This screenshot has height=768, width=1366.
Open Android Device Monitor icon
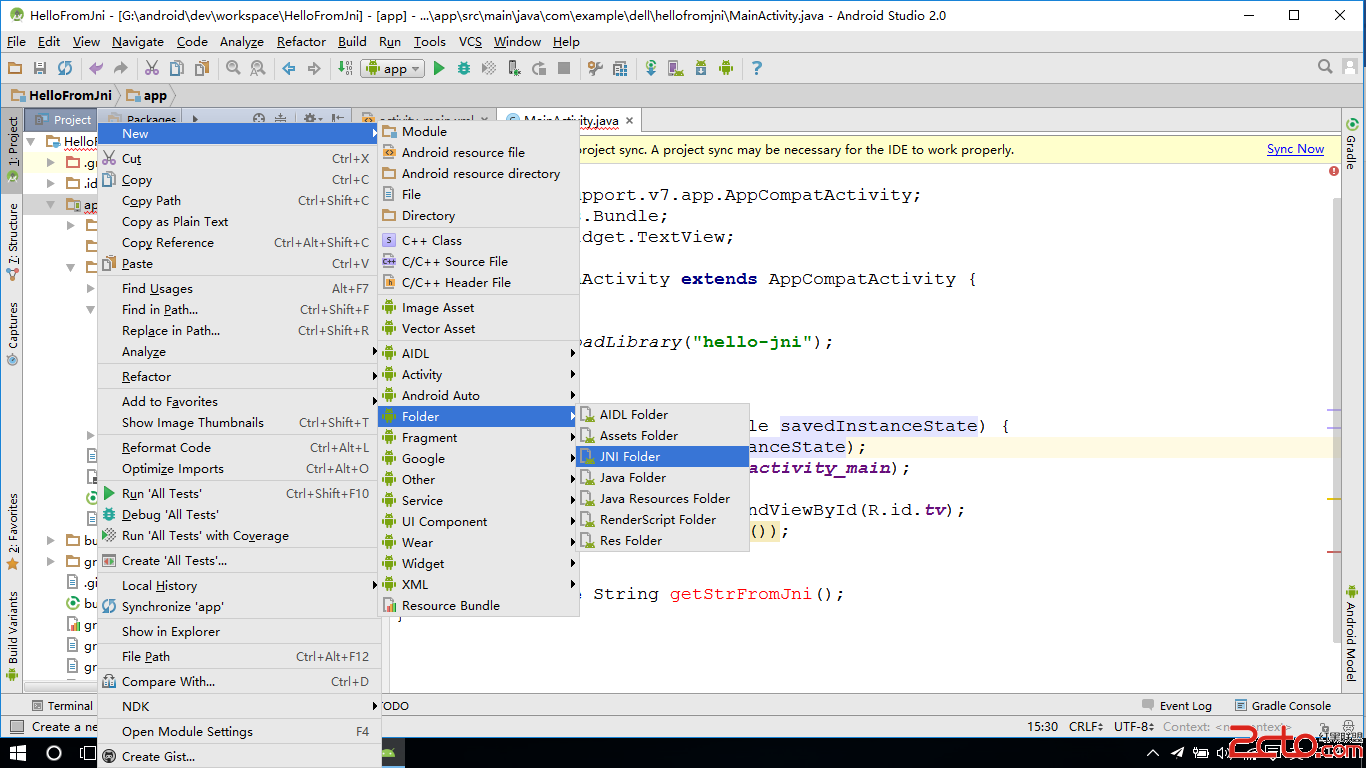726,68
